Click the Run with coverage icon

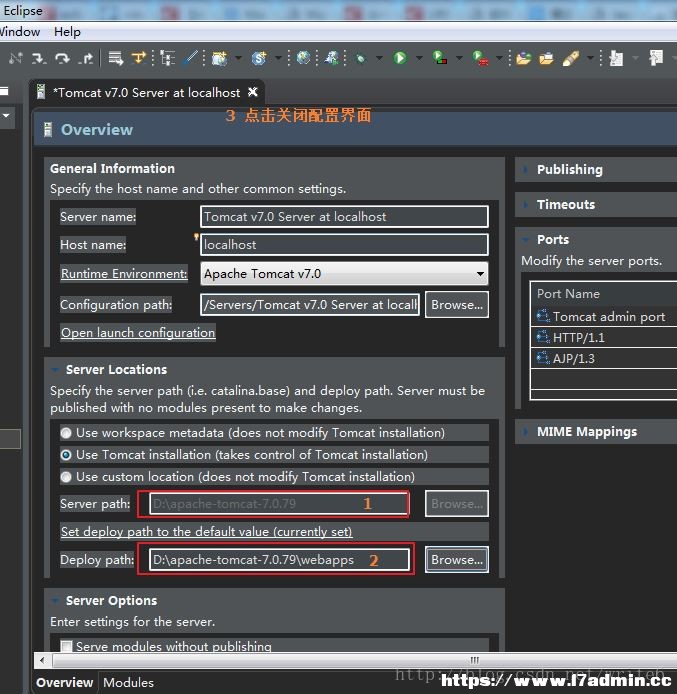[440, 58]
